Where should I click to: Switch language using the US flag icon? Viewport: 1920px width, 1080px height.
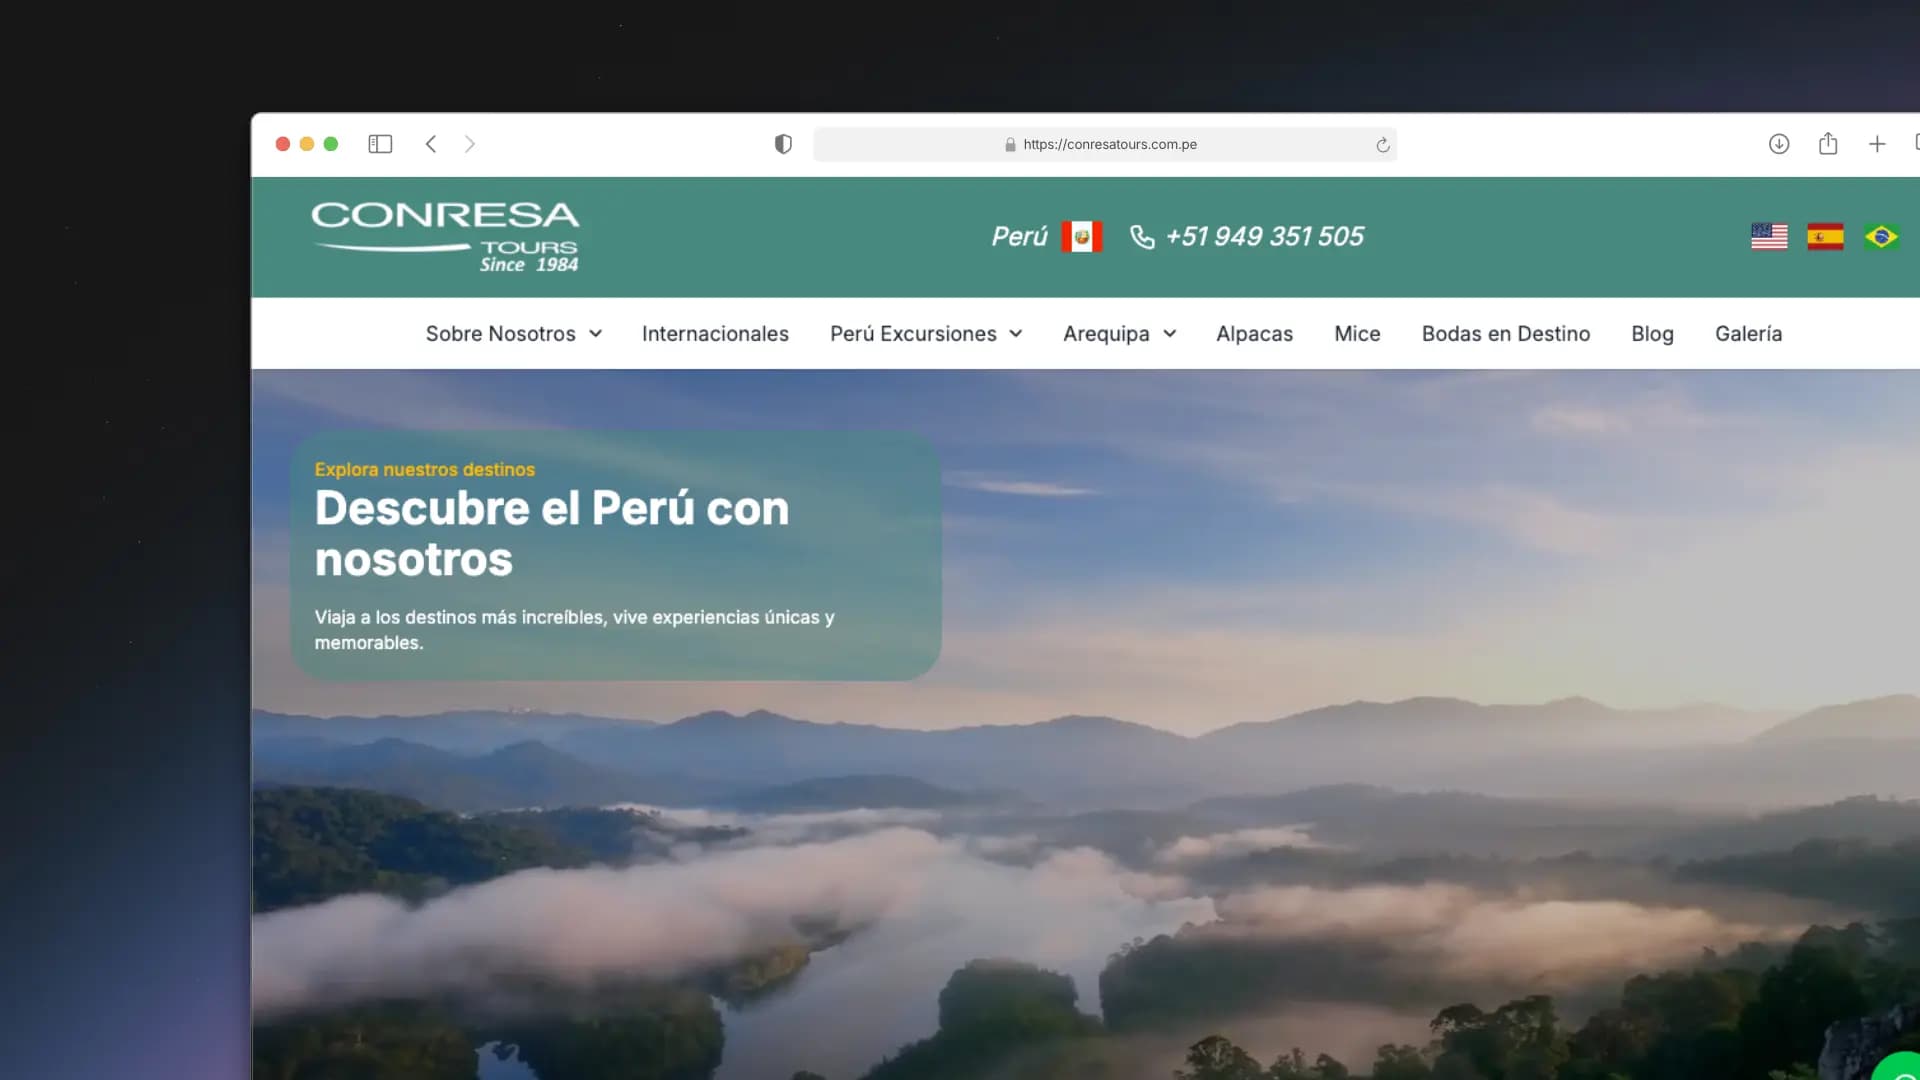coord(1770,237)
